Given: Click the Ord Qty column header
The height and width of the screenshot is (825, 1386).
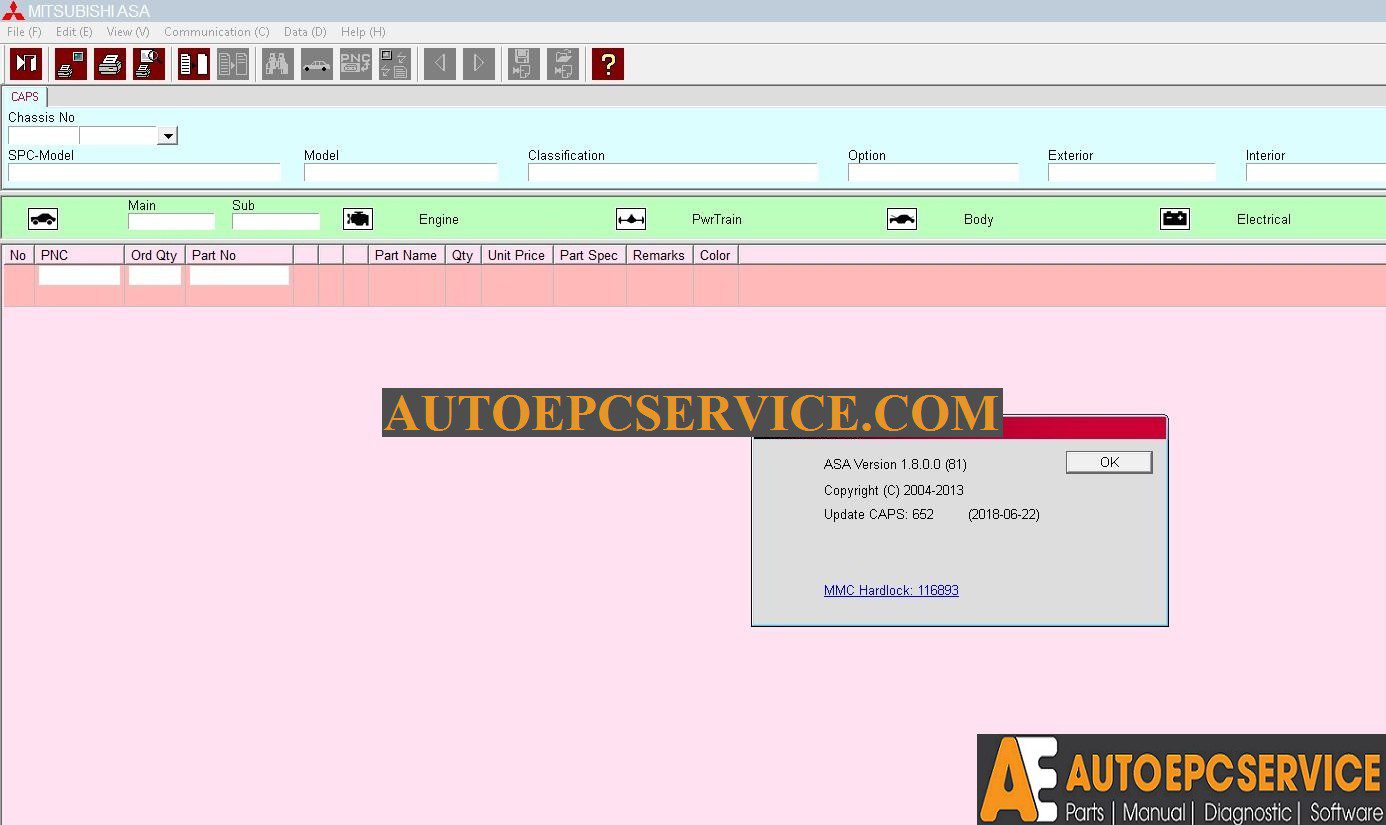Looking at the screenshot, I should [x=155, y=255].
